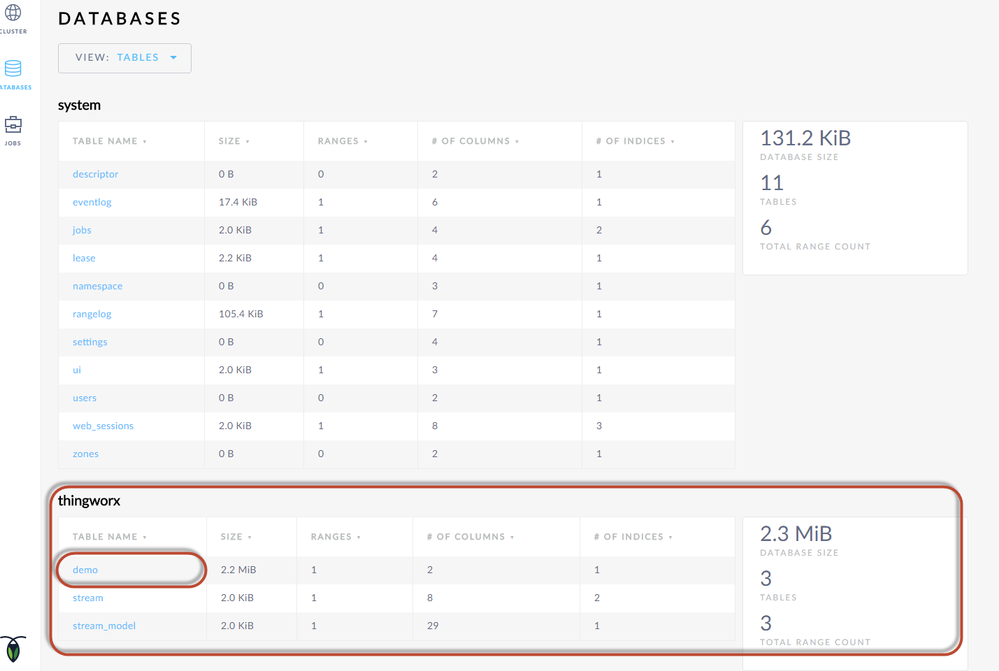Open the Jobs briefcase icon
Viewport: 999px width, 671px height.
[x=13, y=124]
